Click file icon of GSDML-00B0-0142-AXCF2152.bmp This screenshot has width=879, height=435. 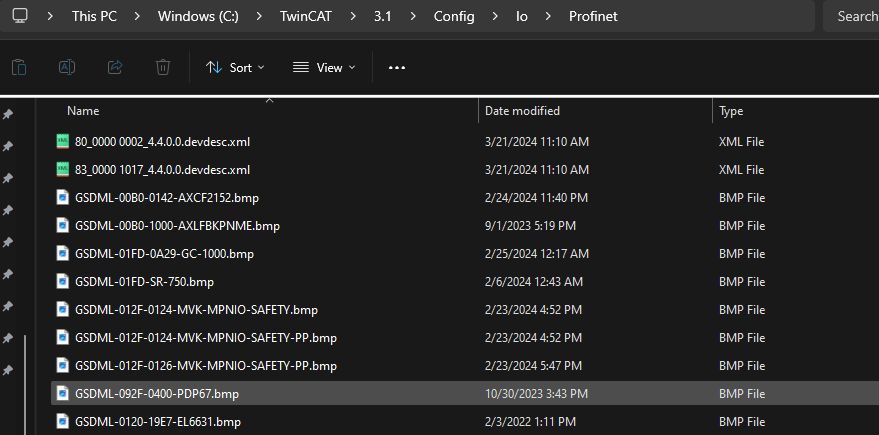tap(63, 197)
